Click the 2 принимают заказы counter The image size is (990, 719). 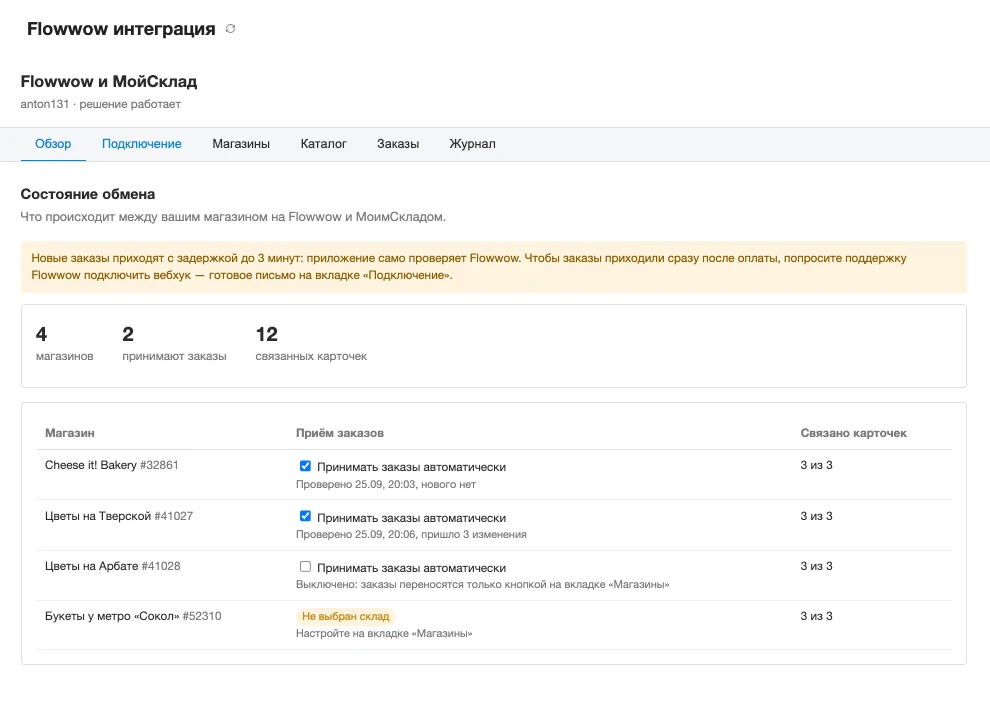tap(174, 344)
